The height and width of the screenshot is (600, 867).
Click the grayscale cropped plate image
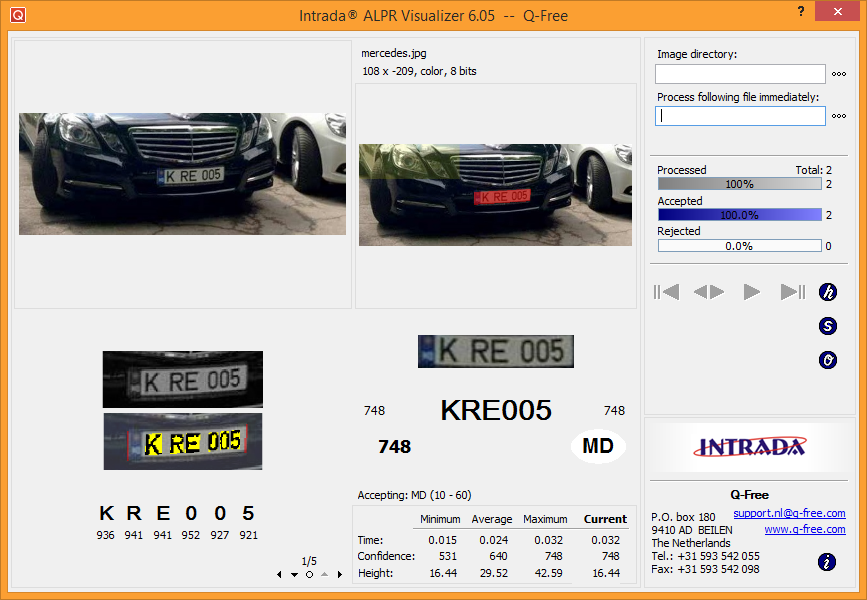point(183,379)
